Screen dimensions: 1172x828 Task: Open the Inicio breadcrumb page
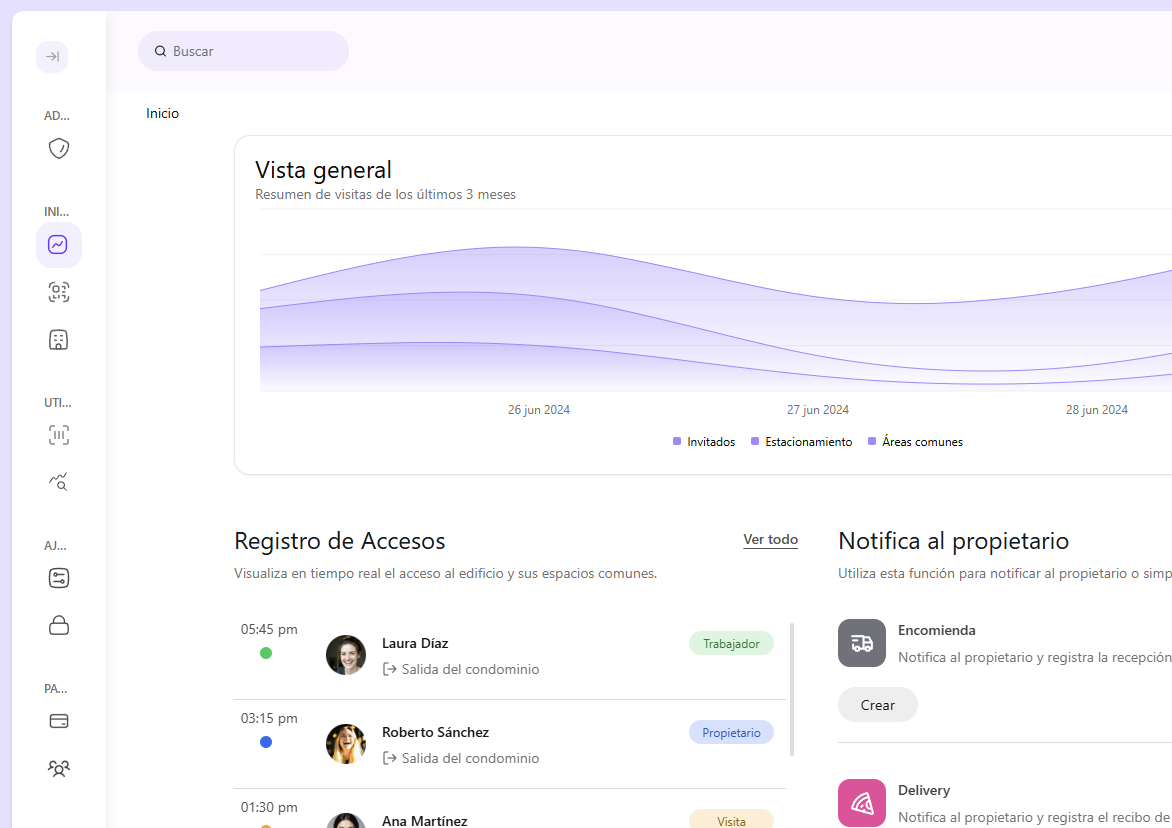[162, 113]
